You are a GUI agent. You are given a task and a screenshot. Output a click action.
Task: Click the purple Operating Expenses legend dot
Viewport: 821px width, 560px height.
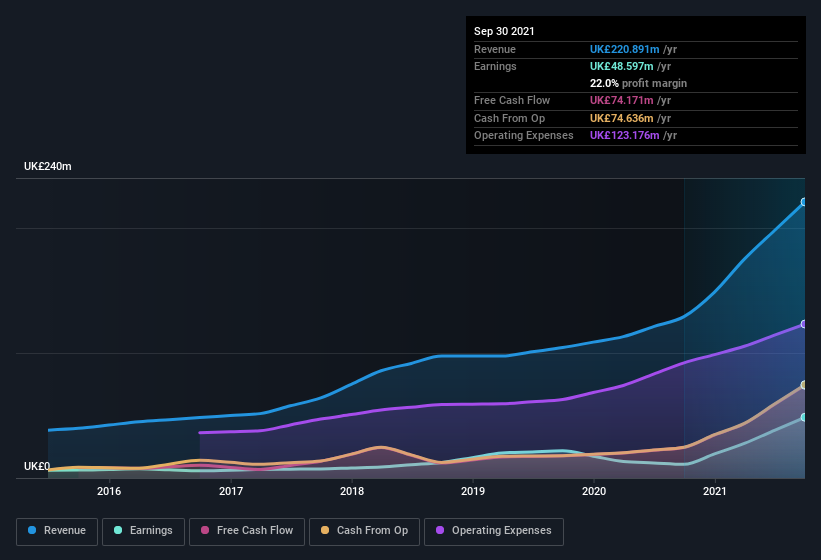pos(441,530)
